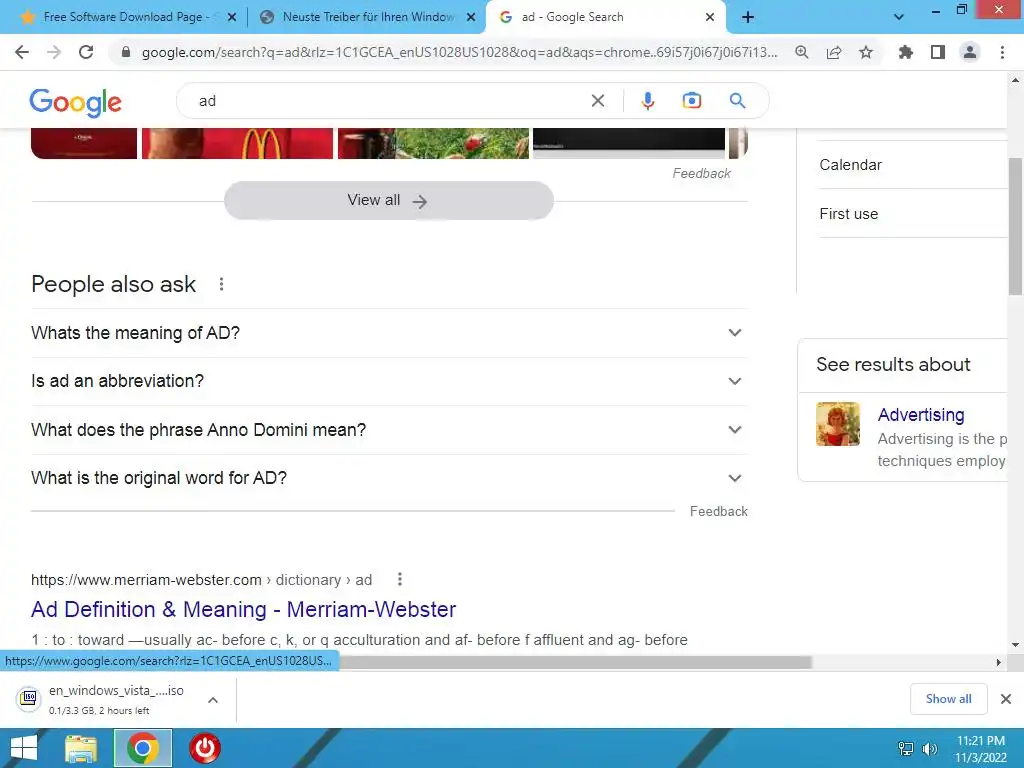Open the network icon in system tray

tap(906, 749)
